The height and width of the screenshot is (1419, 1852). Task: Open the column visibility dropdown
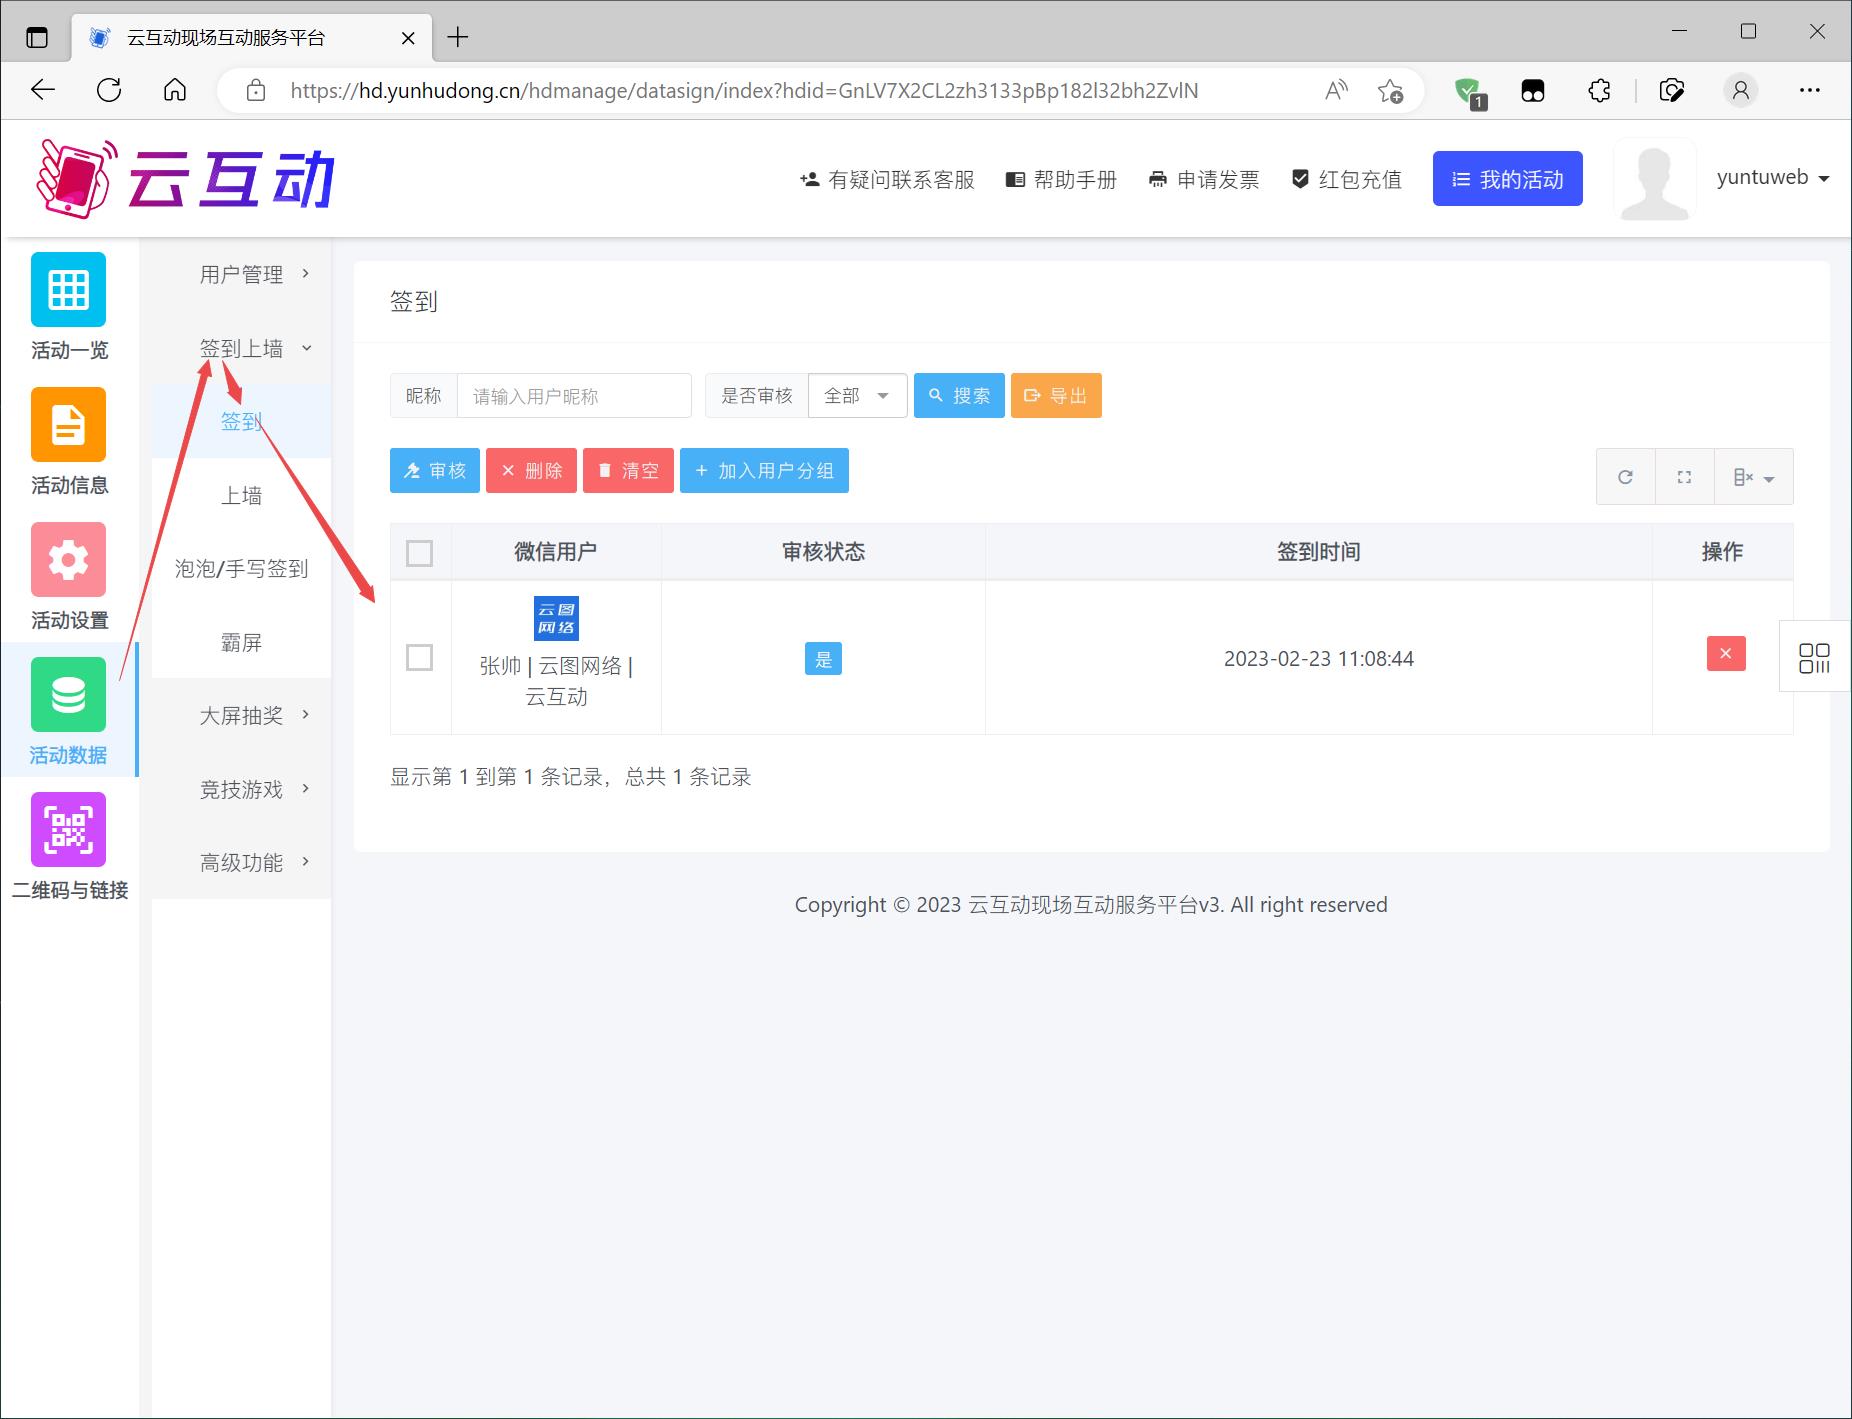pos(1753,477)
